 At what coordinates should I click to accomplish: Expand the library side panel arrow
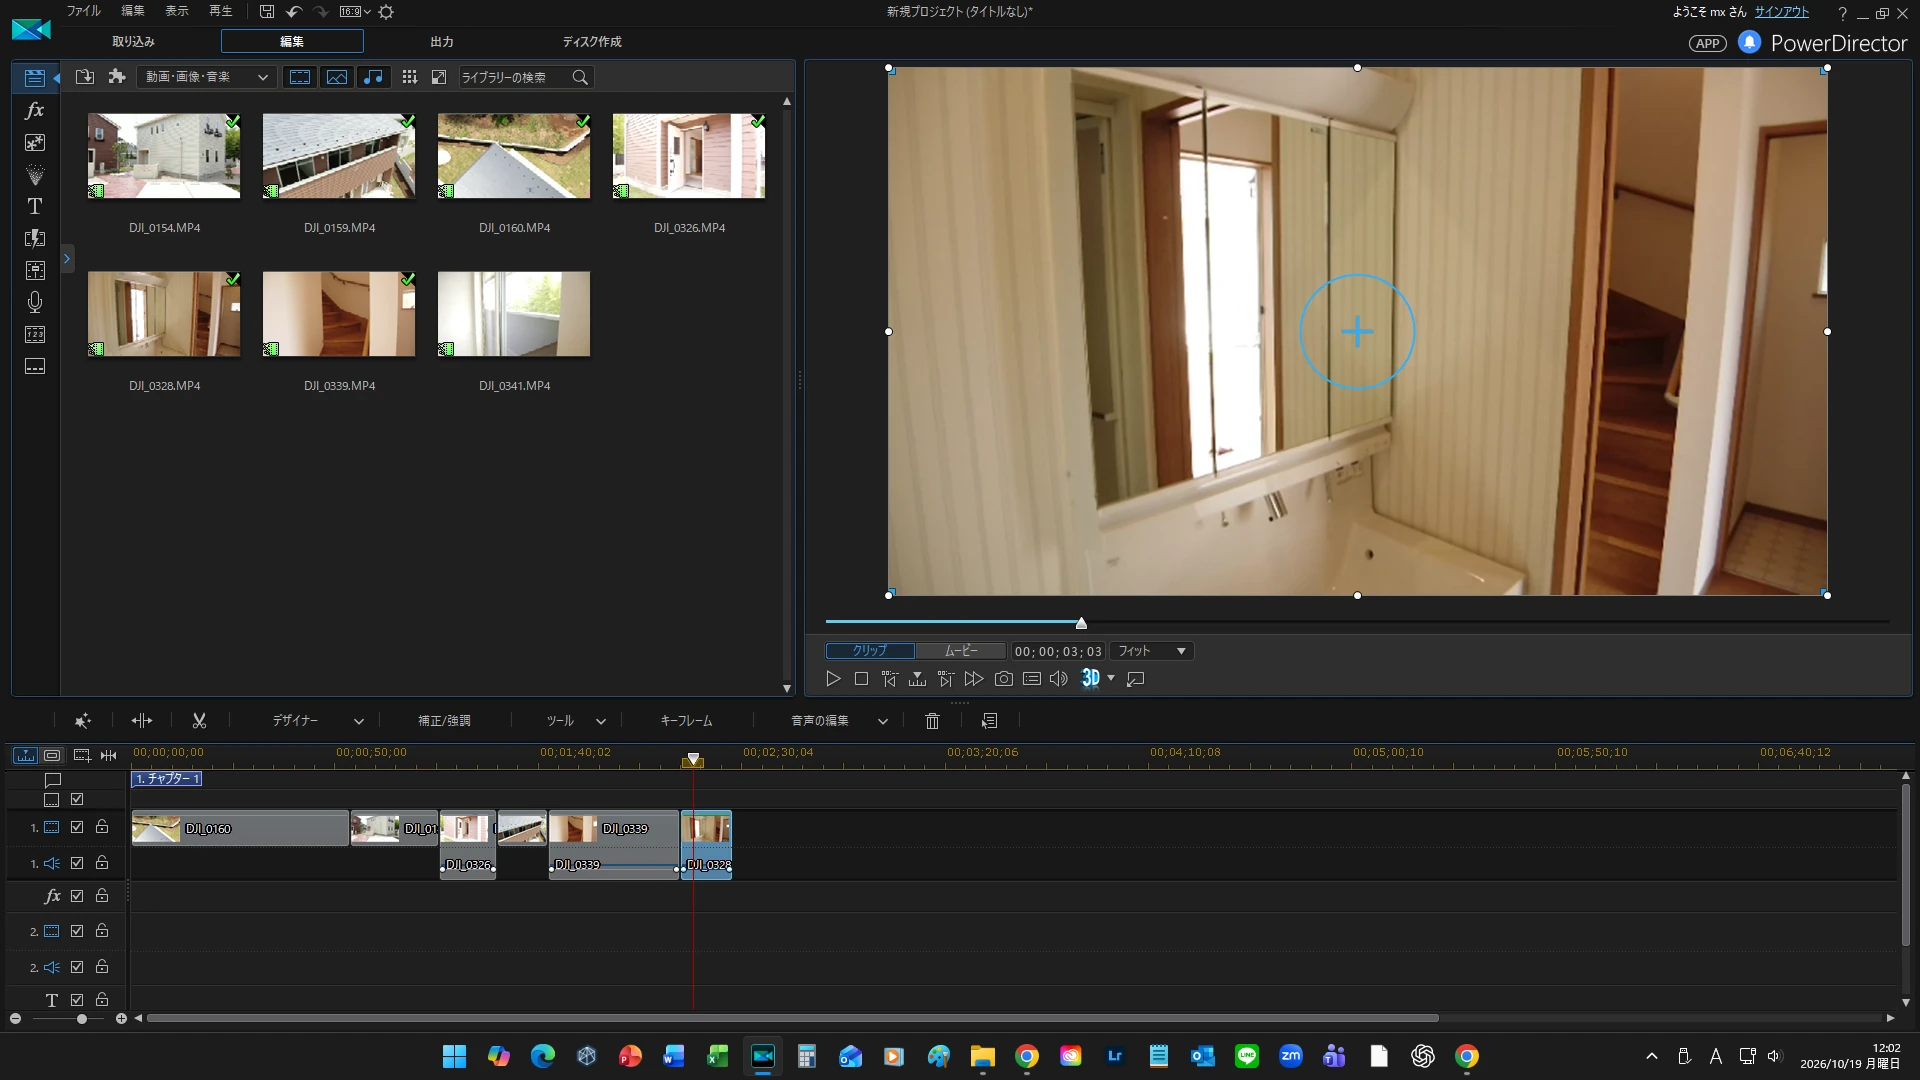tap(67, 259)
